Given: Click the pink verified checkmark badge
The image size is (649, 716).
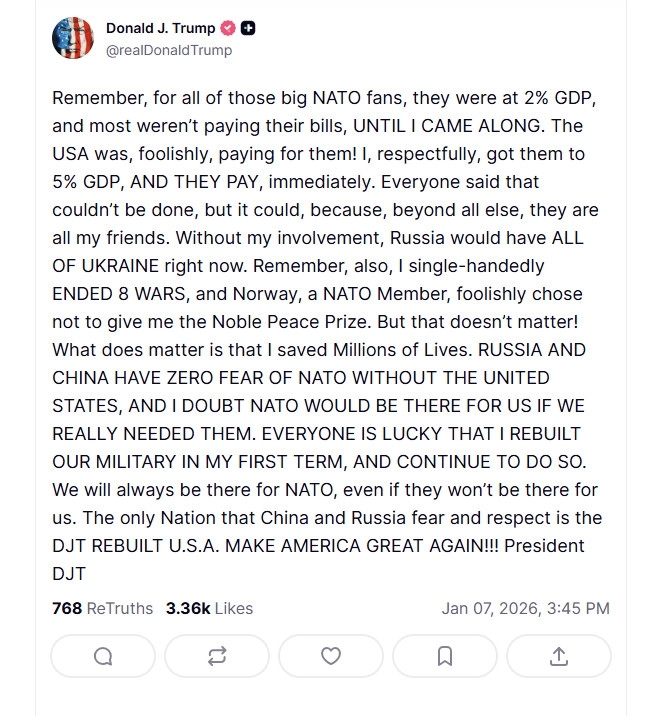Looking at the screenshot, I should pos(229,29).
